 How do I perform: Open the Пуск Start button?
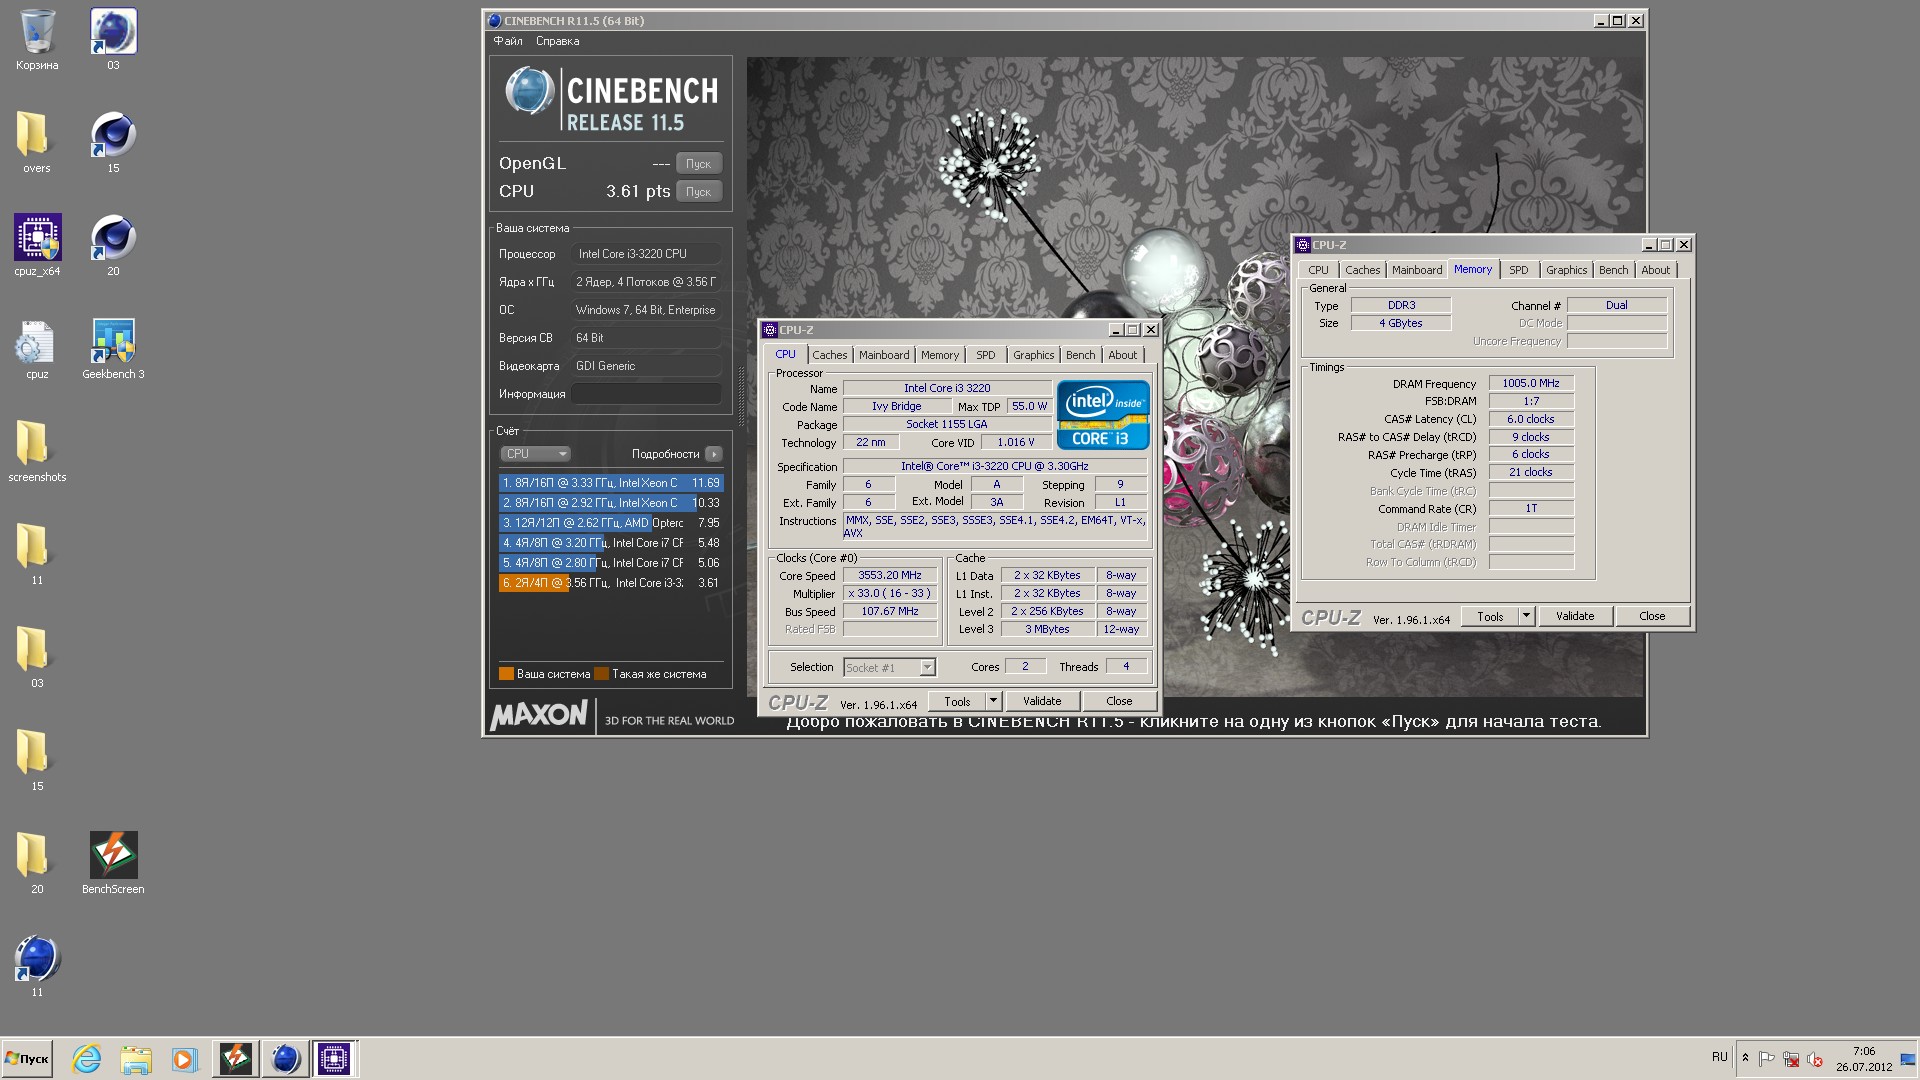coord(27,1059)
